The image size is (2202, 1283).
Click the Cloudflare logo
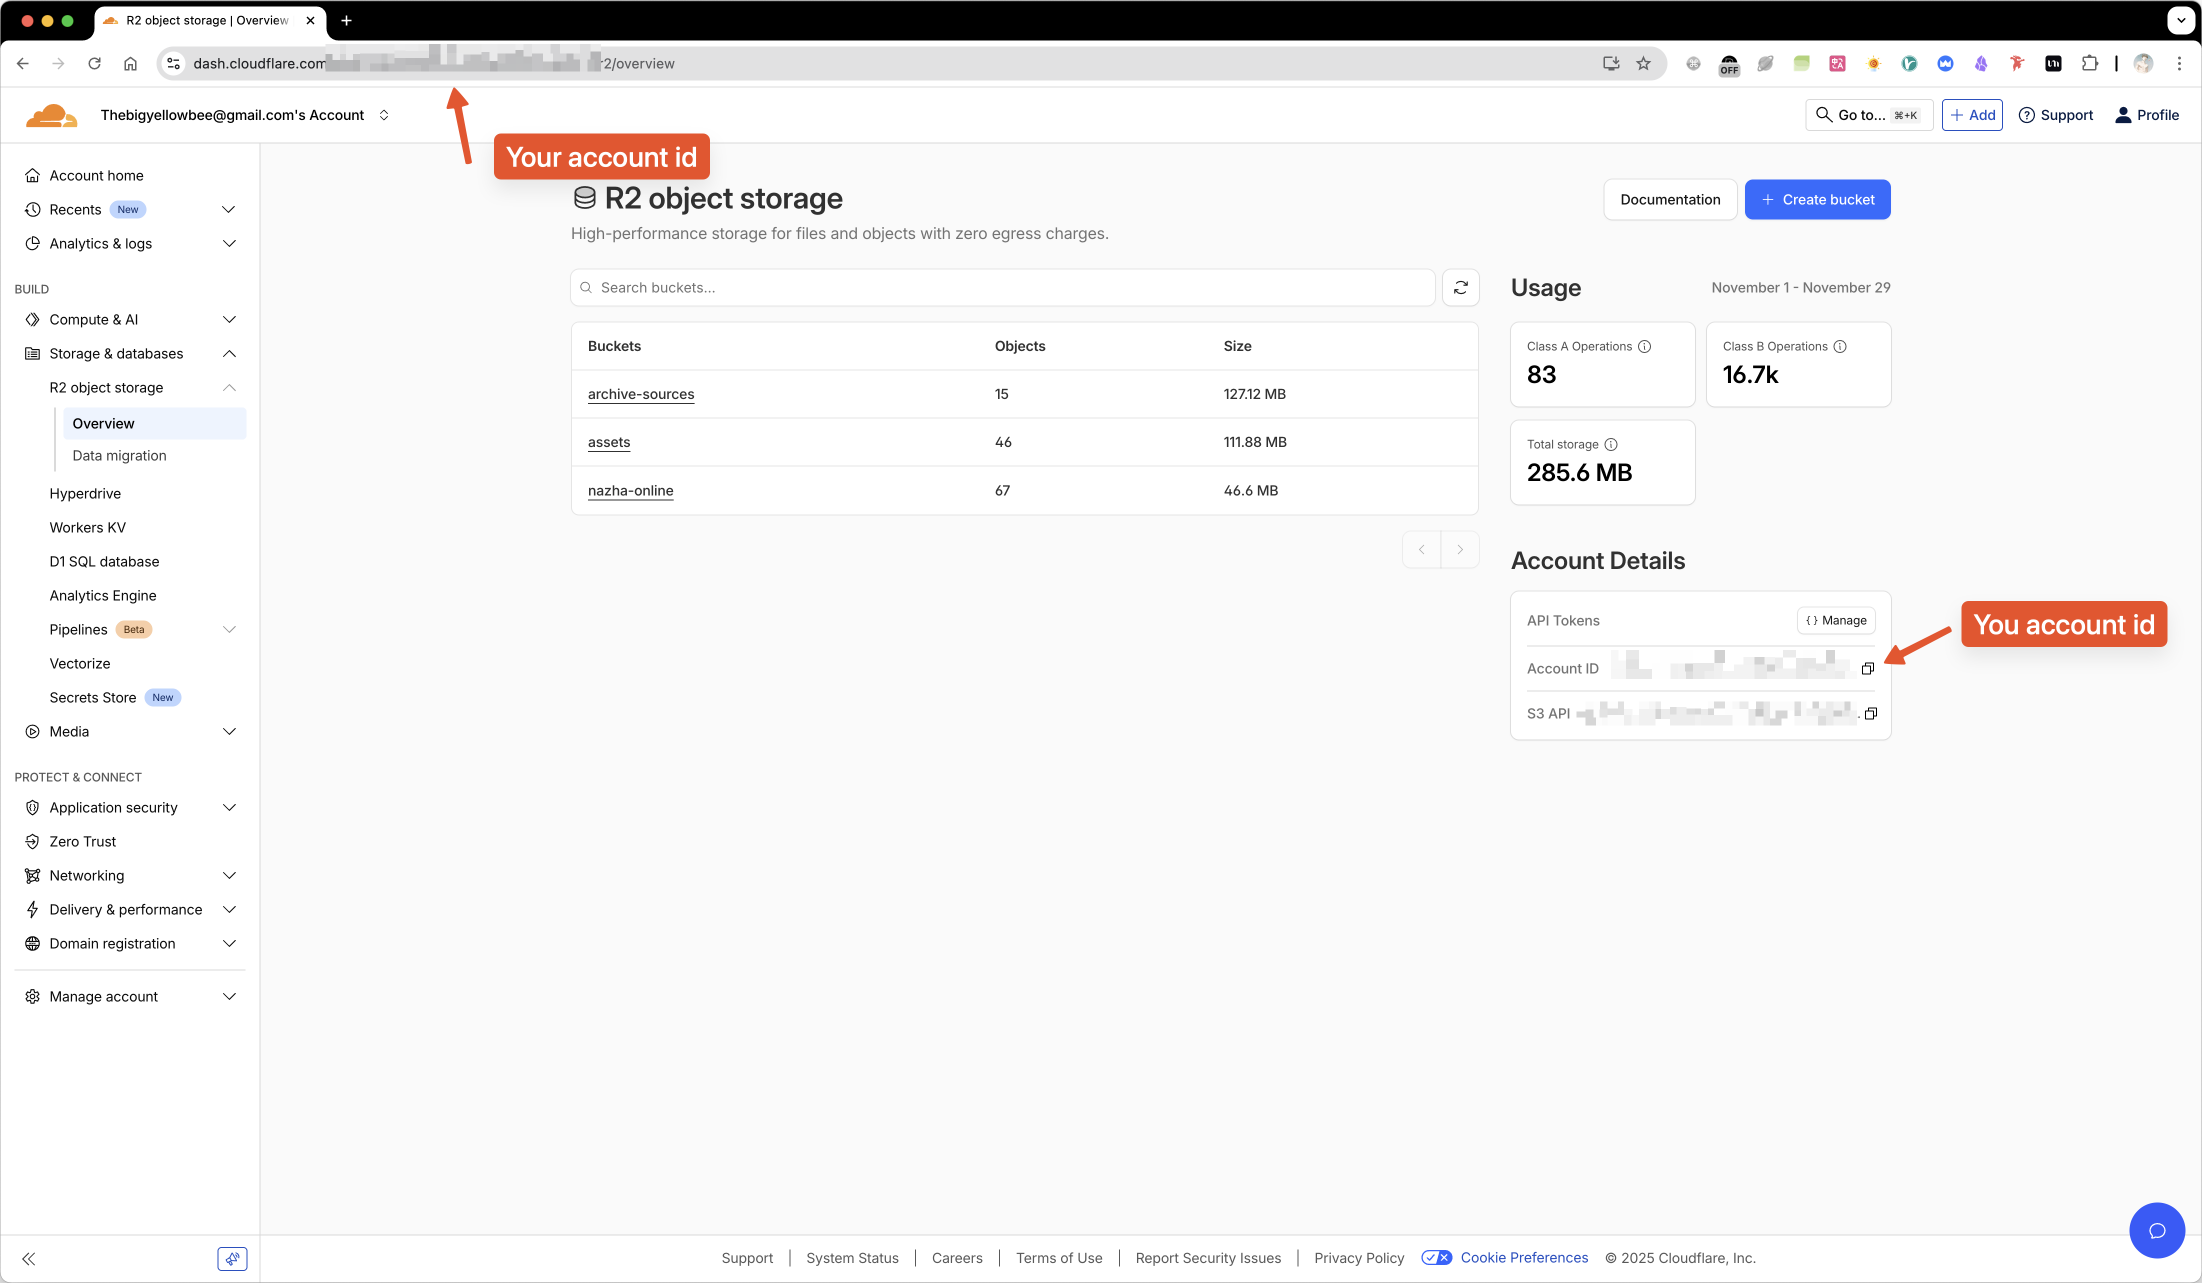(x=51, y=116)
